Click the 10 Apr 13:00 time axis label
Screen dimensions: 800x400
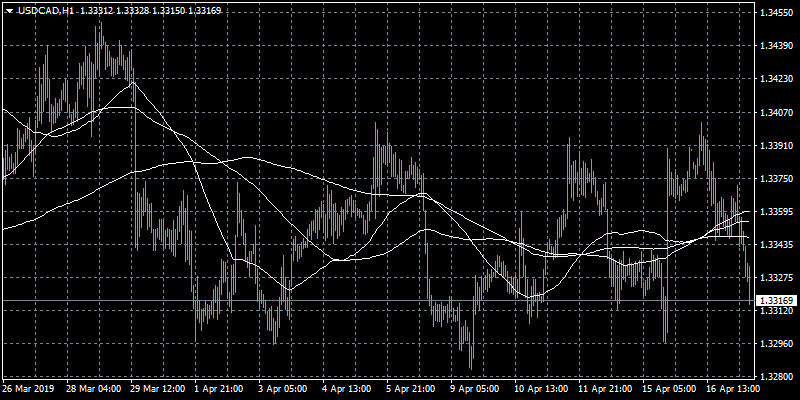(542, 389)
